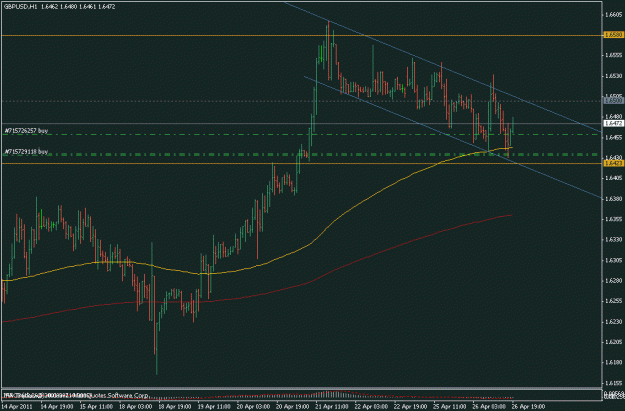This screenshot has width=625, height=411.
Task: Click the 25 Apr 11:00 time label
Action: pyautogui.click(x=449, y=407)
